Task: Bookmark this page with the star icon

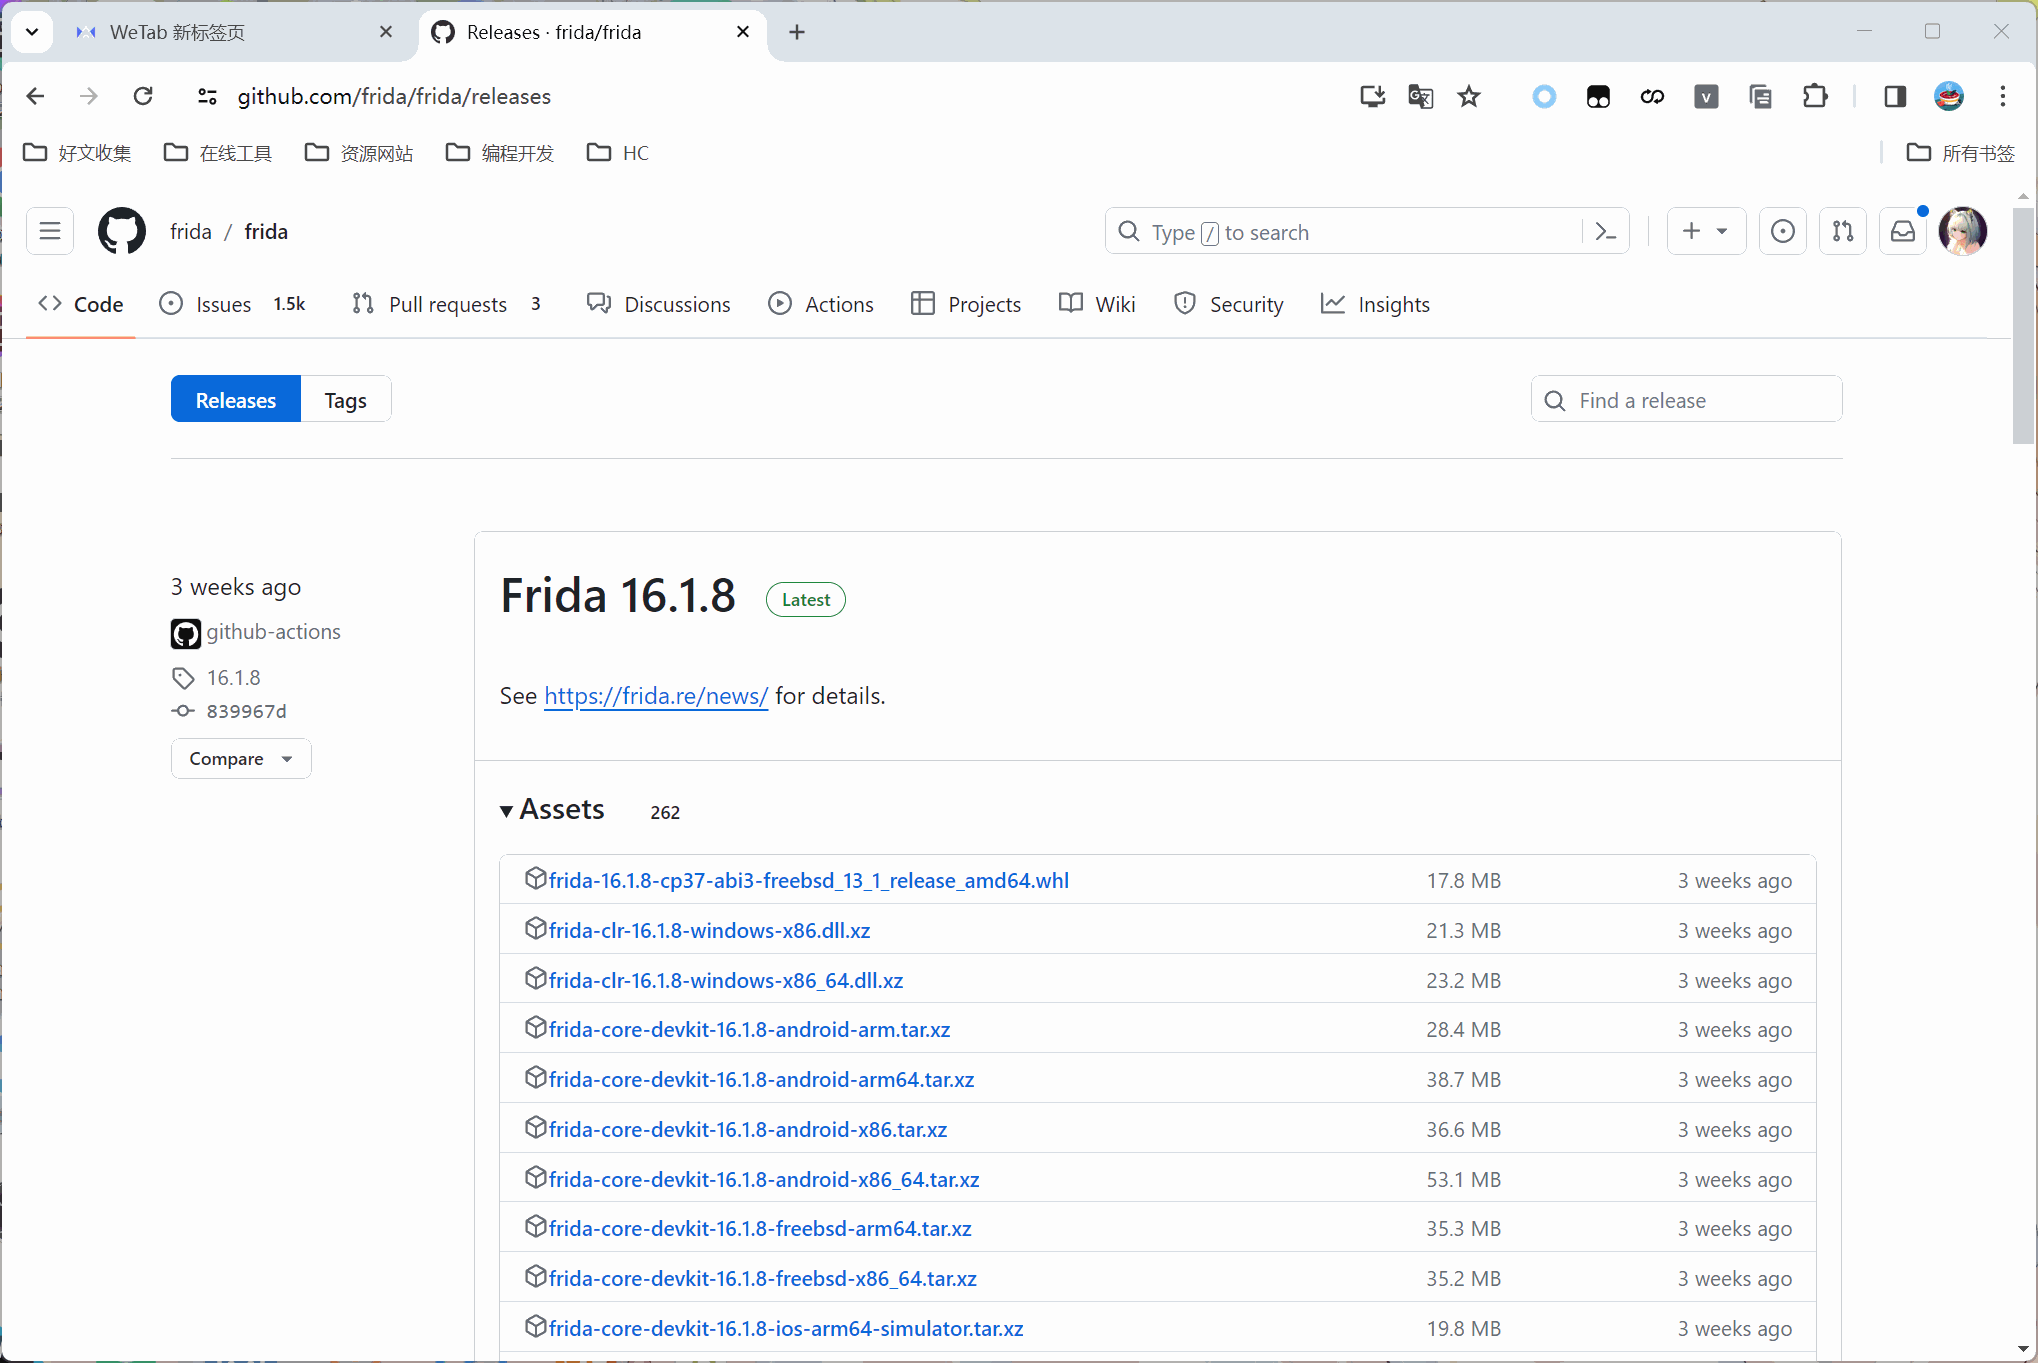Action: [1468, 96]
